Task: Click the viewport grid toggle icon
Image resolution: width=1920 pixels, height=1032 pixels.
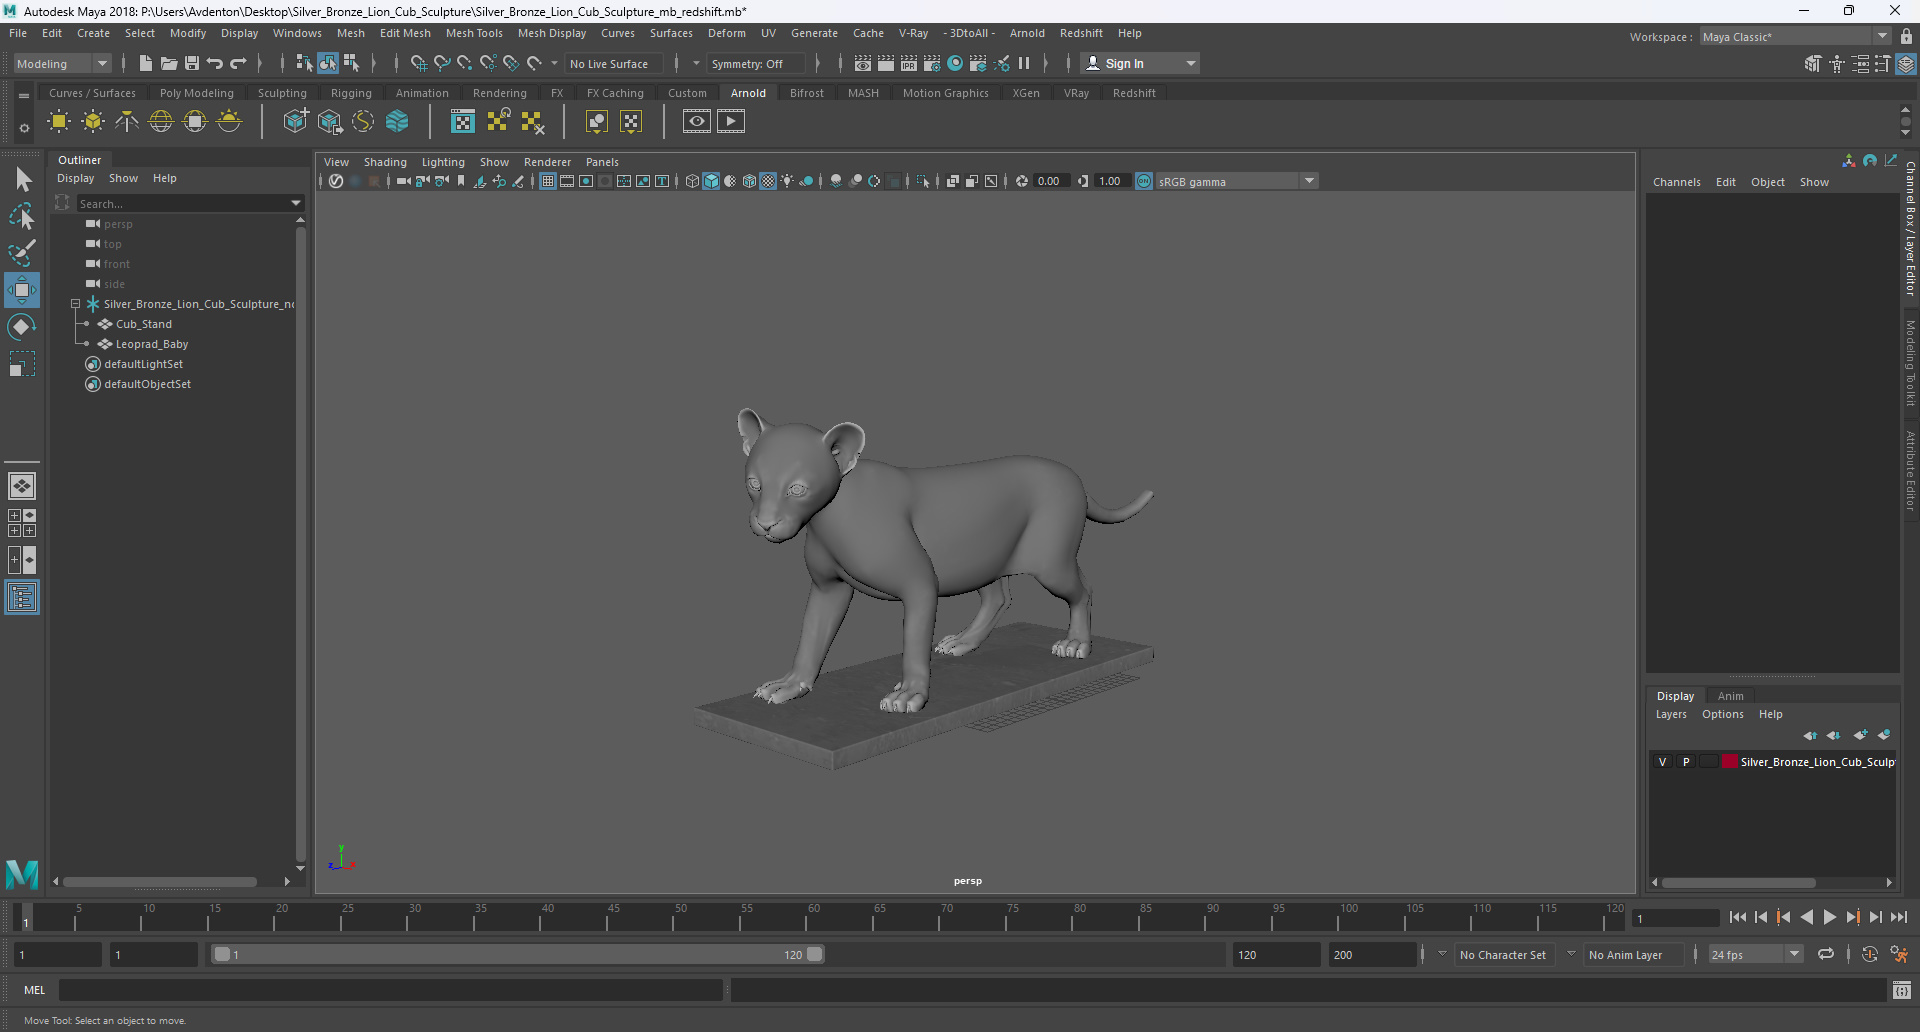Action: pyautogui.click(x=548, y=181)
